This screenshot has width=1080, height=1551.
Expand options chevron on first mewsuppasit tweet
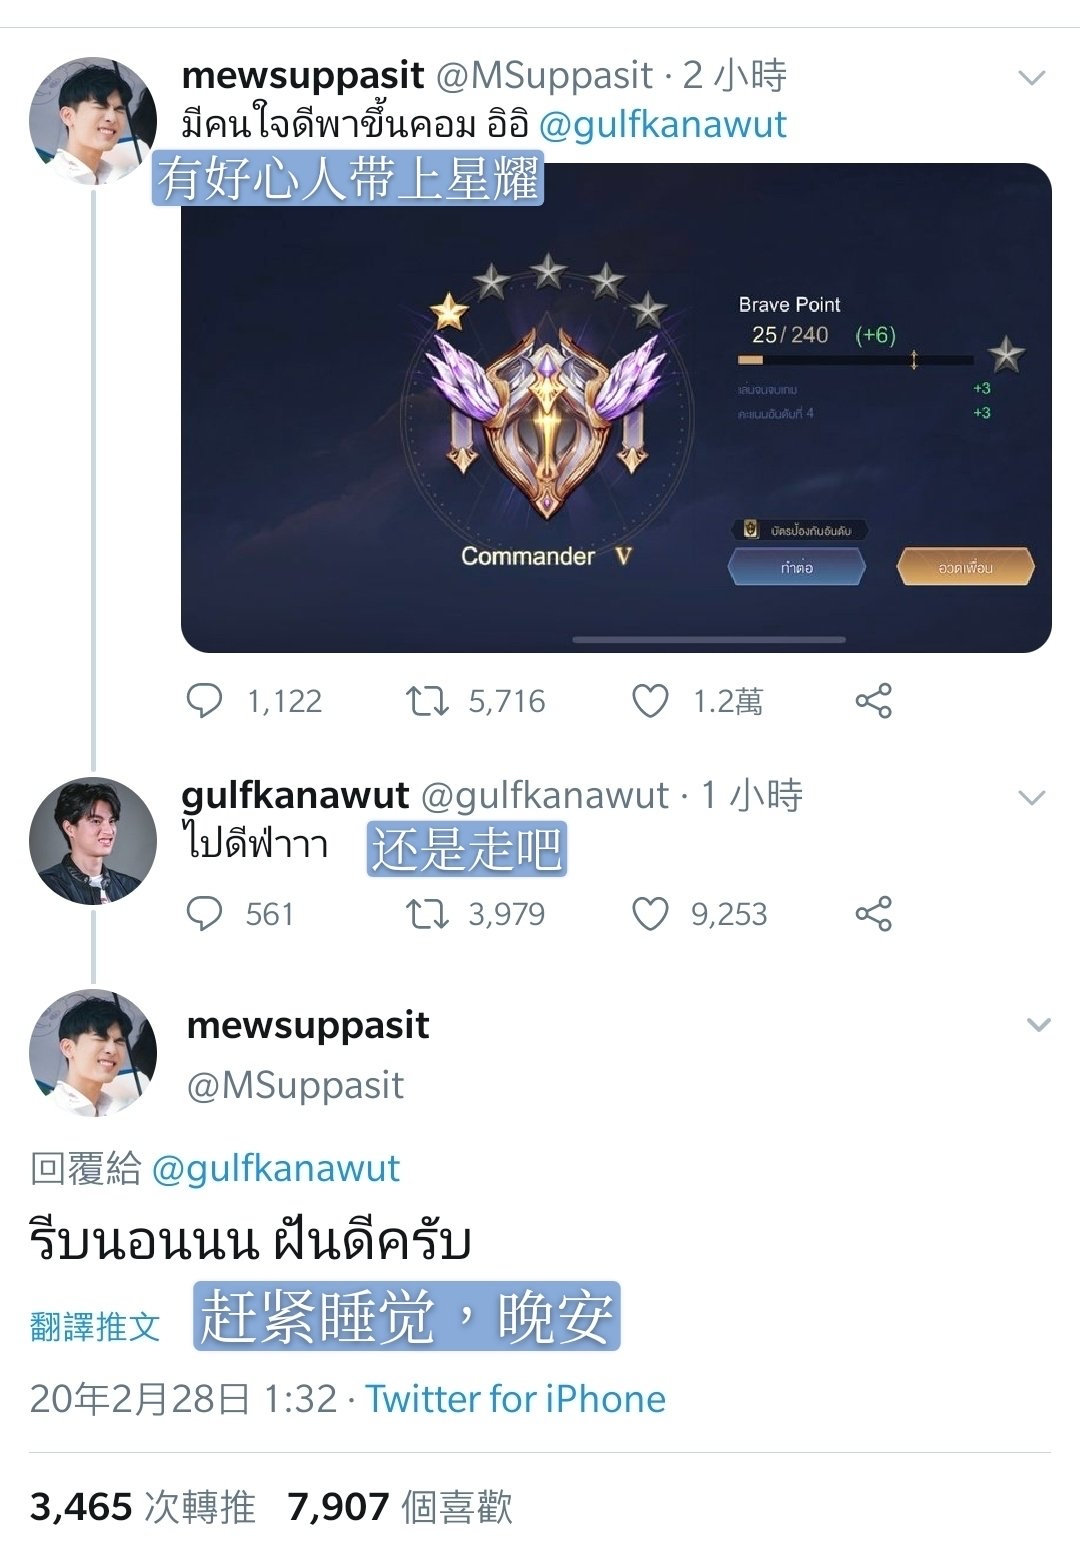click(x=1031, y=77)
